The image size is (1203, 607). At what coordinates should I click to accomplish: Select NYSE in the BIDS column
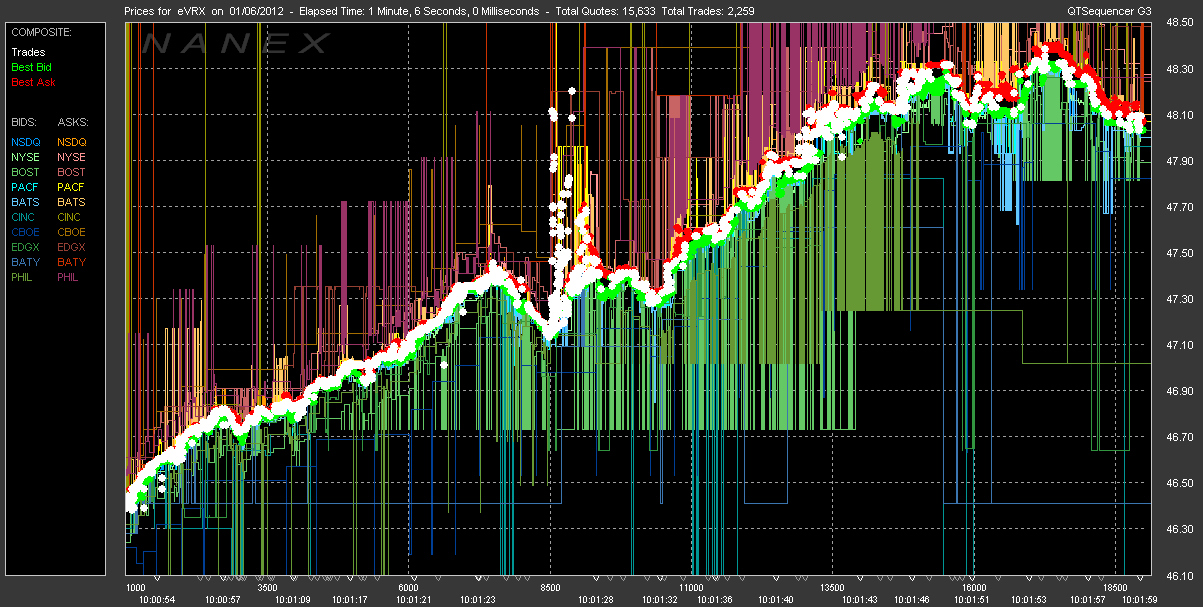click(x=25, y=157)
